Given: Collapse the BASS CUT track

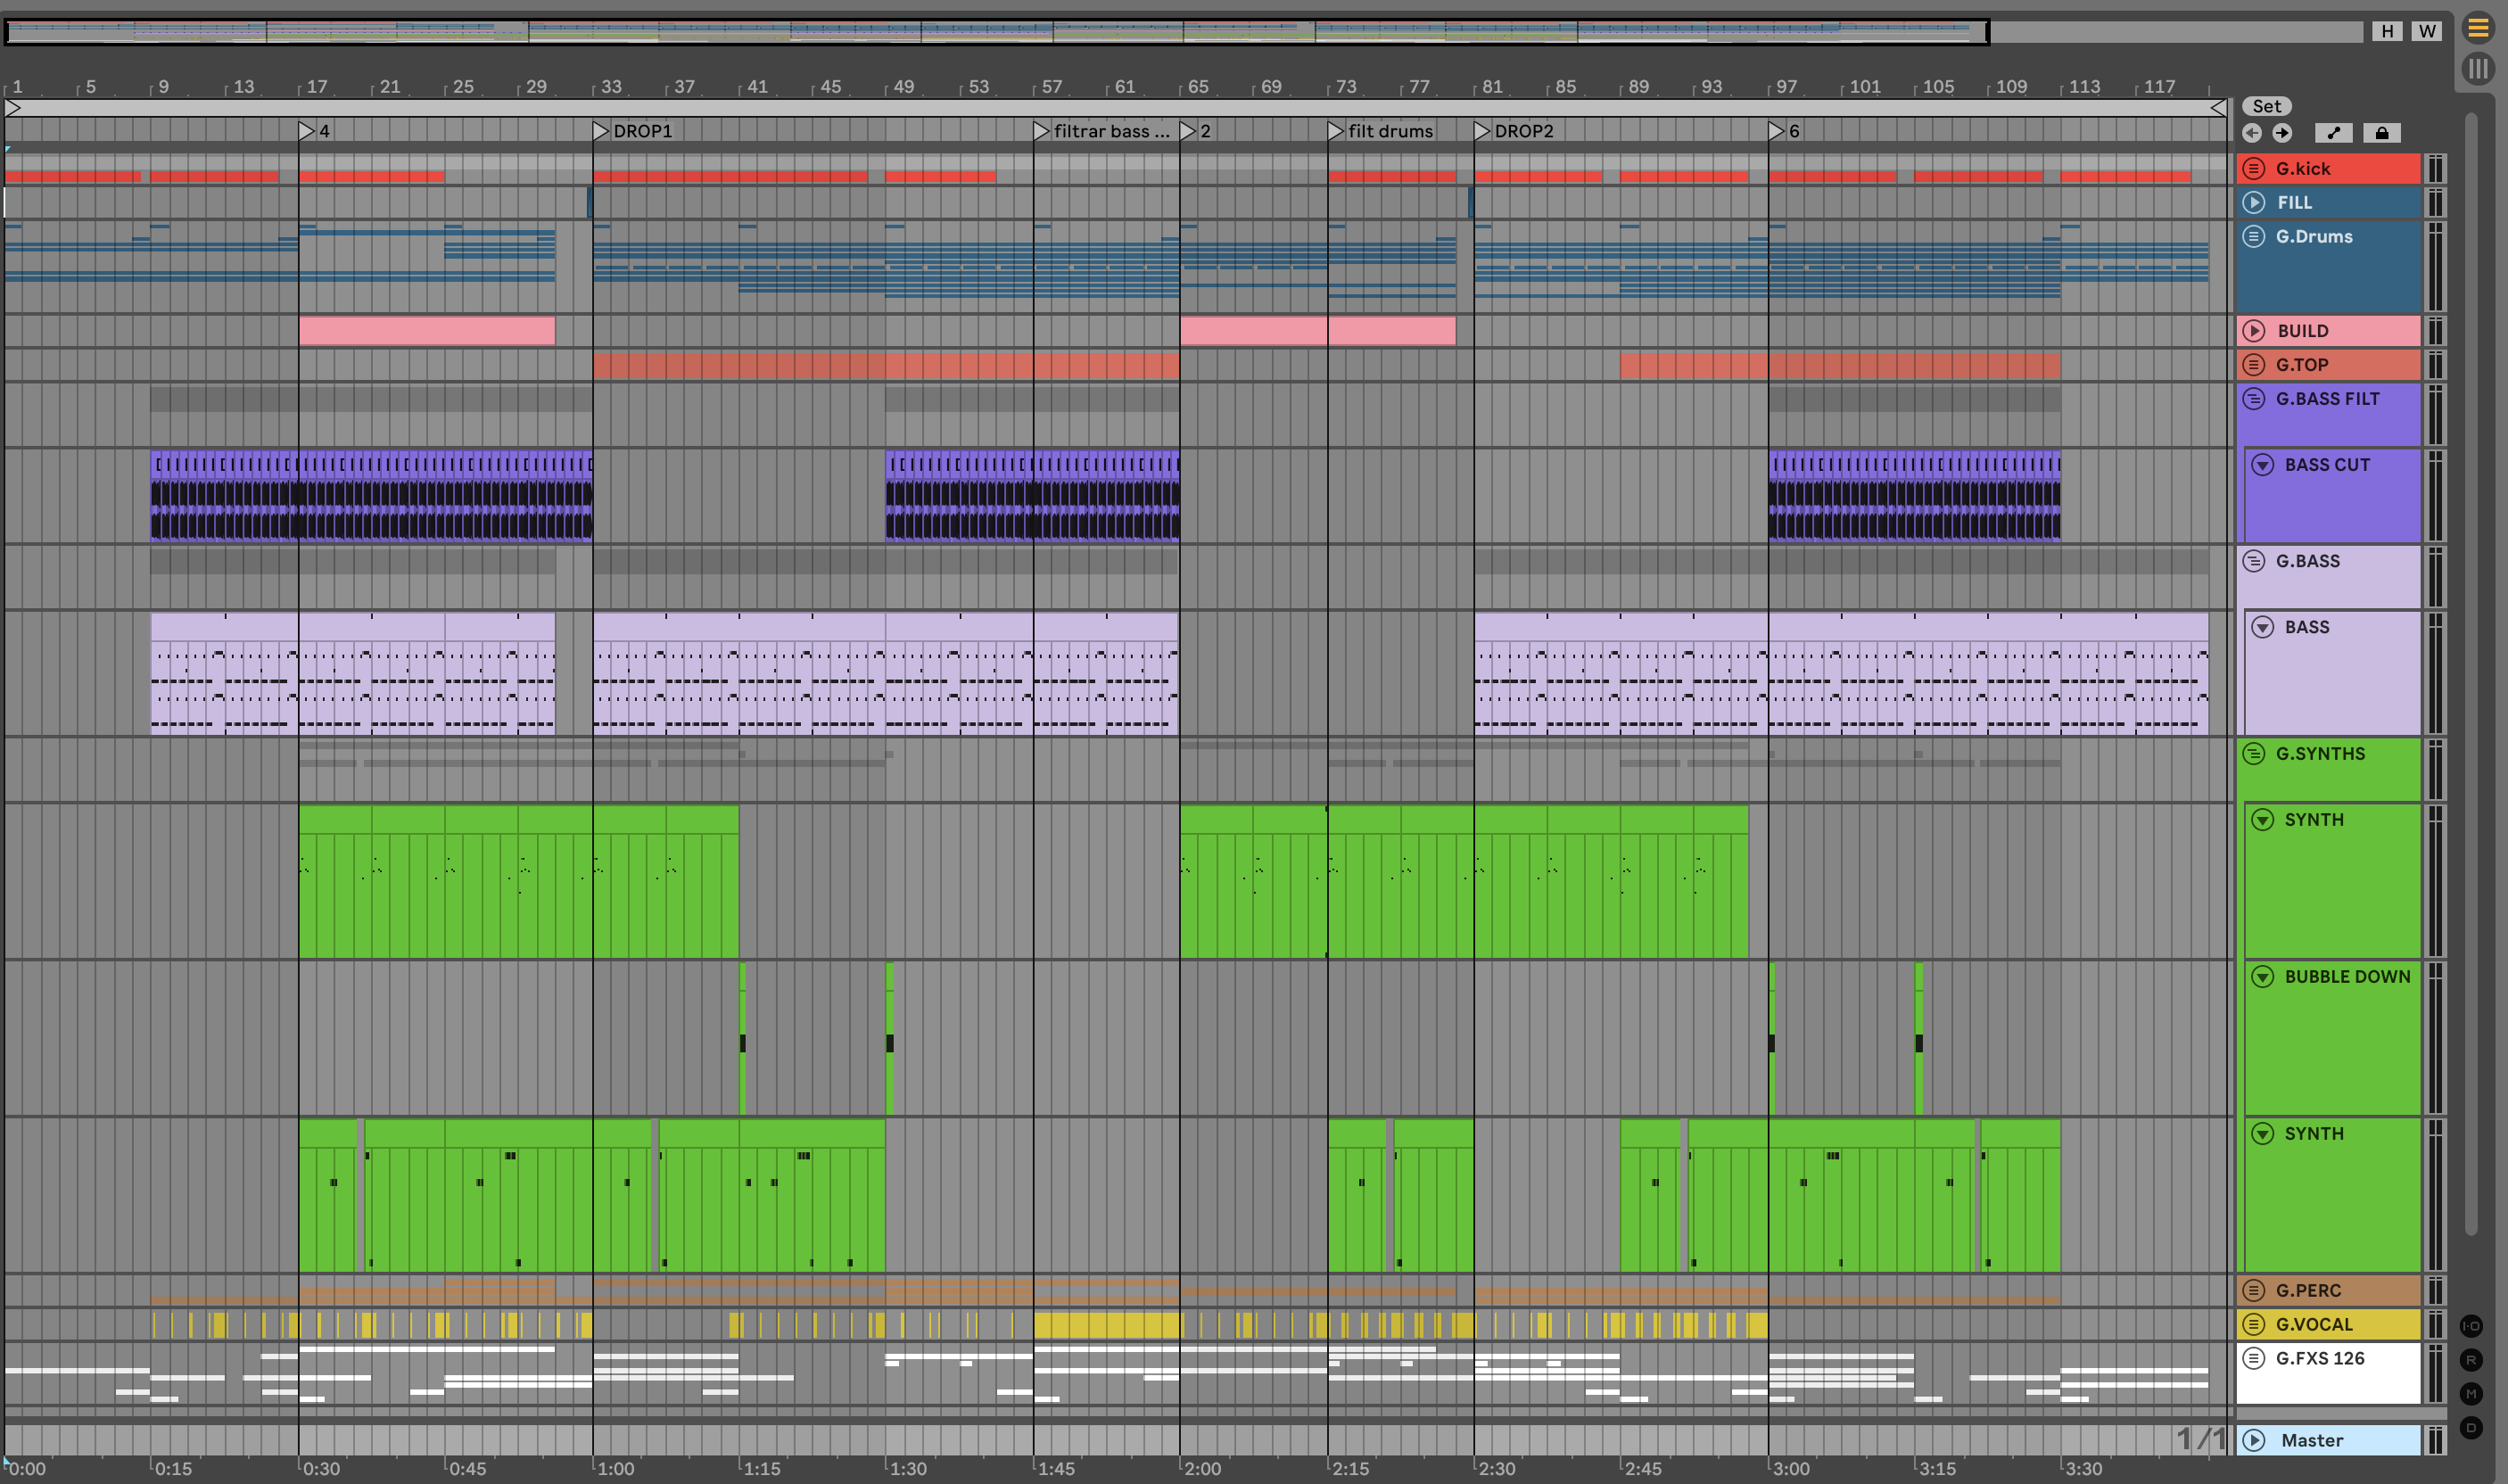Looking at the screenshot, I should (2262, 464).
